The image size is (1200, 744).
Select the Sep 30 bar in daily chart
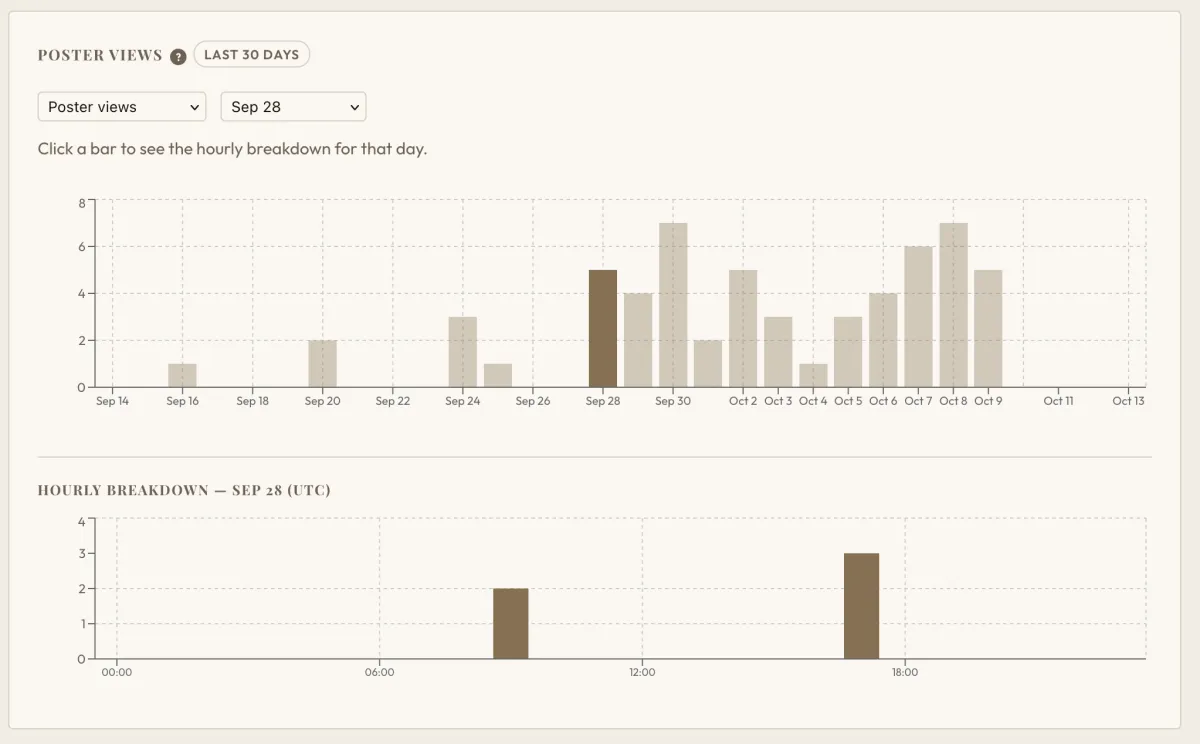(673, 305)
